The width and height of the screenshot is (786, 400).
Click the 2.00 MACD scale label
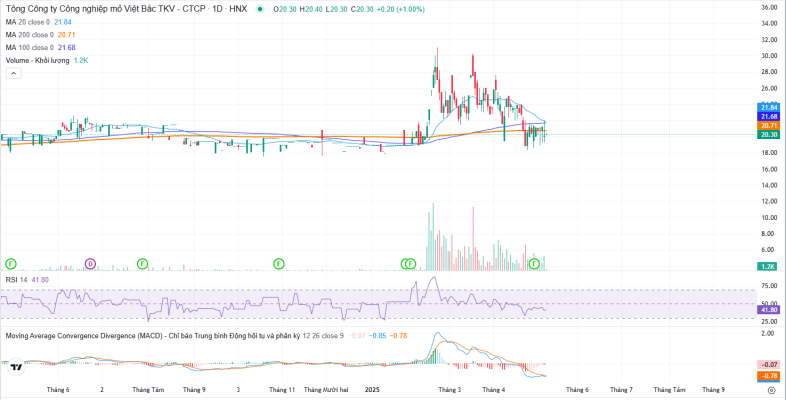[770, 333]
